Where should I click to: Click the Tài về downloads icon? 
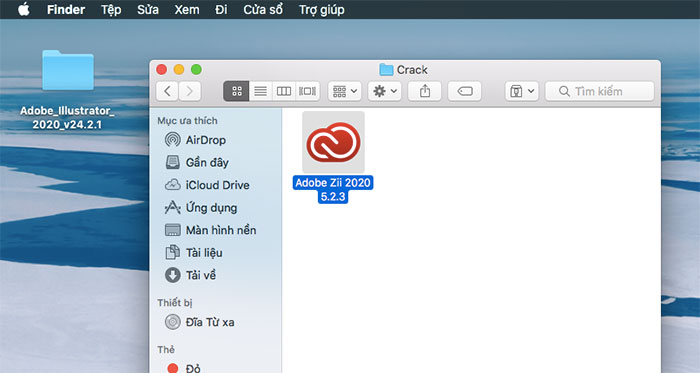click(x=172, y=275)
